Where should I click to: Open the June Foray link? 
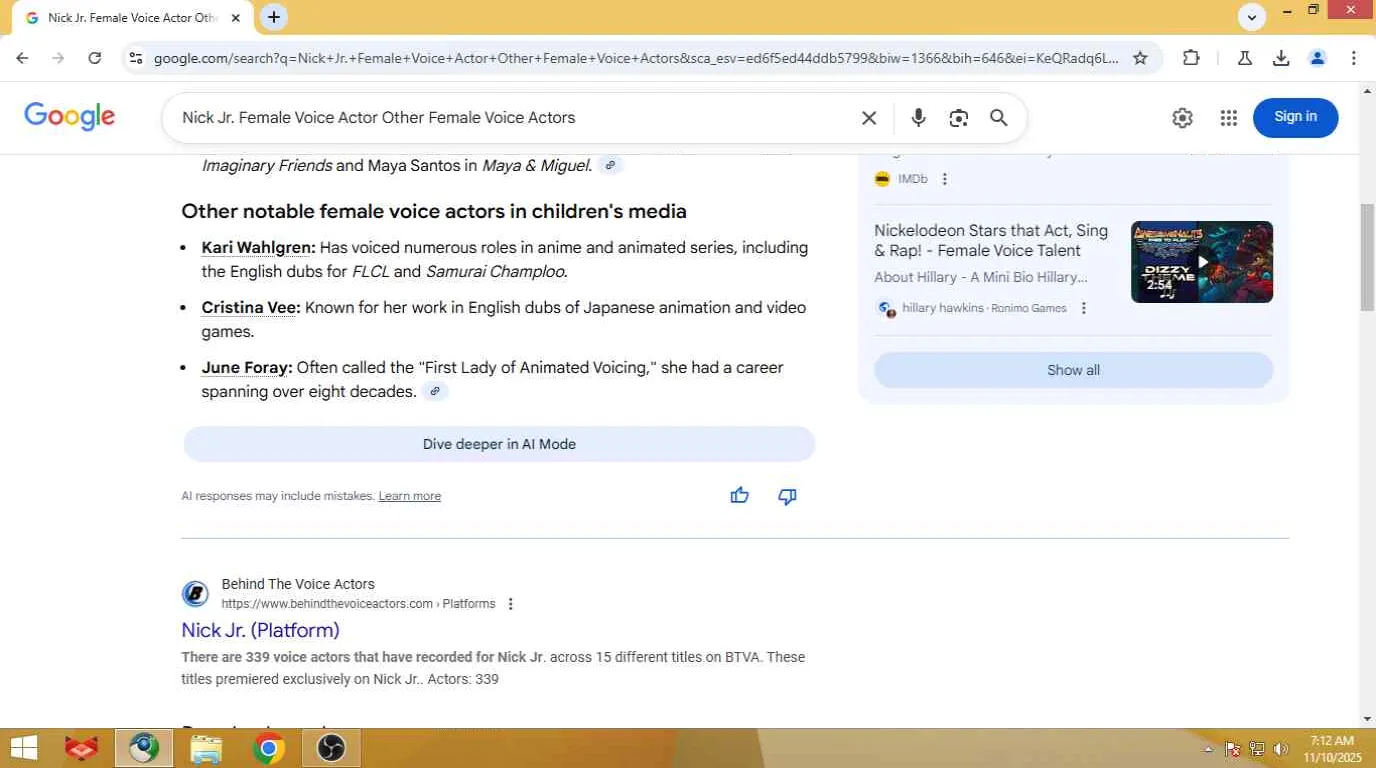[x=247, y=368]
